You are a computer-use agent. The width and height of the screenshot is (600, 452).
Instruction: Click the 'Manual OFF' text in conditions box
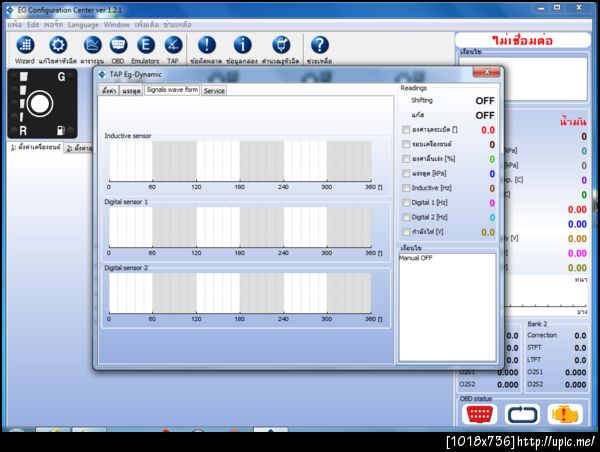pyautogui.click(x=416, y=258)
